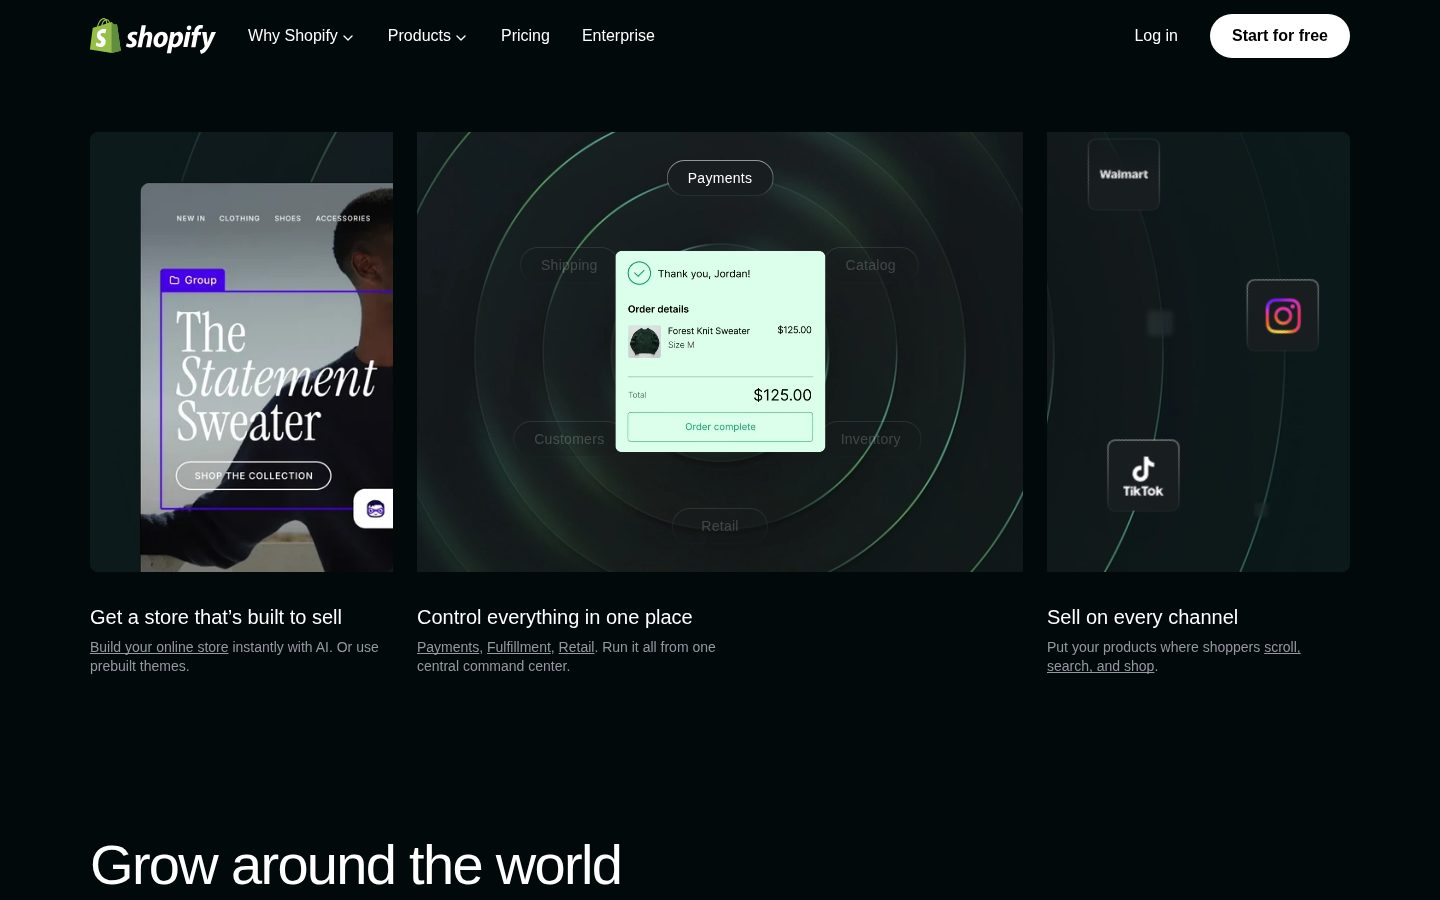Click the Shopify logo in the header
This screenshot has width=1440, height=900.
[153, 36]
